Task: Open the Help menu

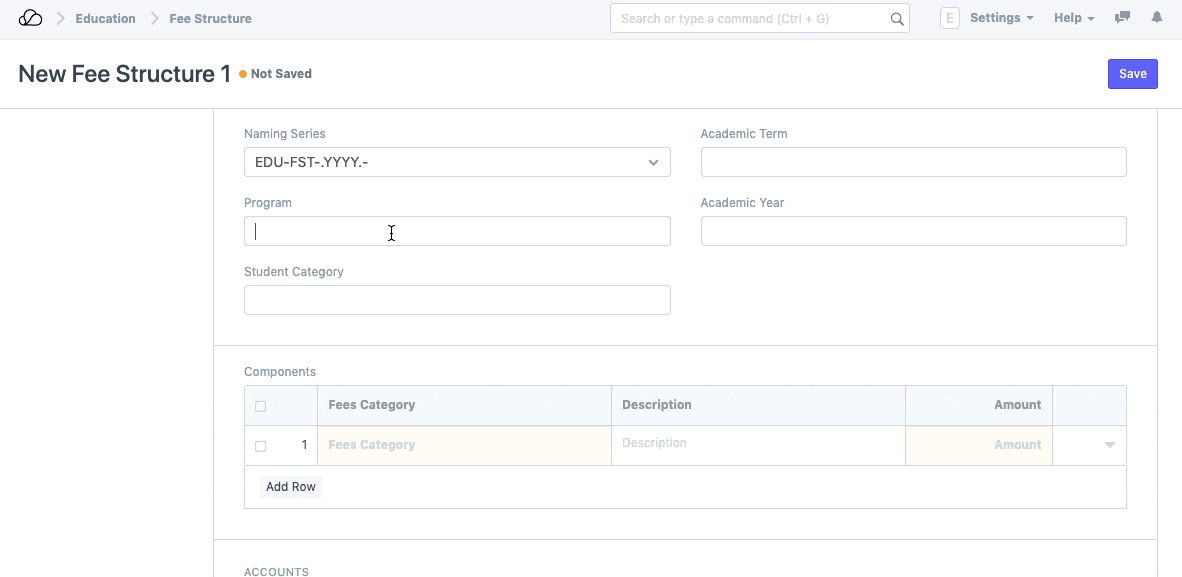Action: 1074,18
